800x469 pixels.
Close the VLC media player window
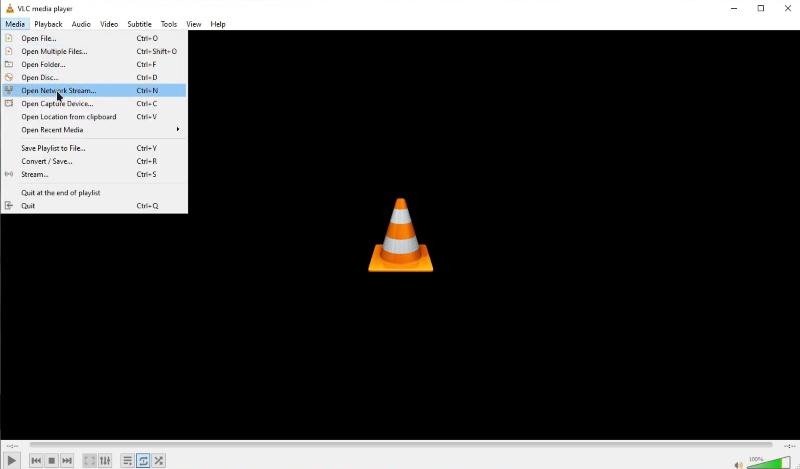pos(787,8)
